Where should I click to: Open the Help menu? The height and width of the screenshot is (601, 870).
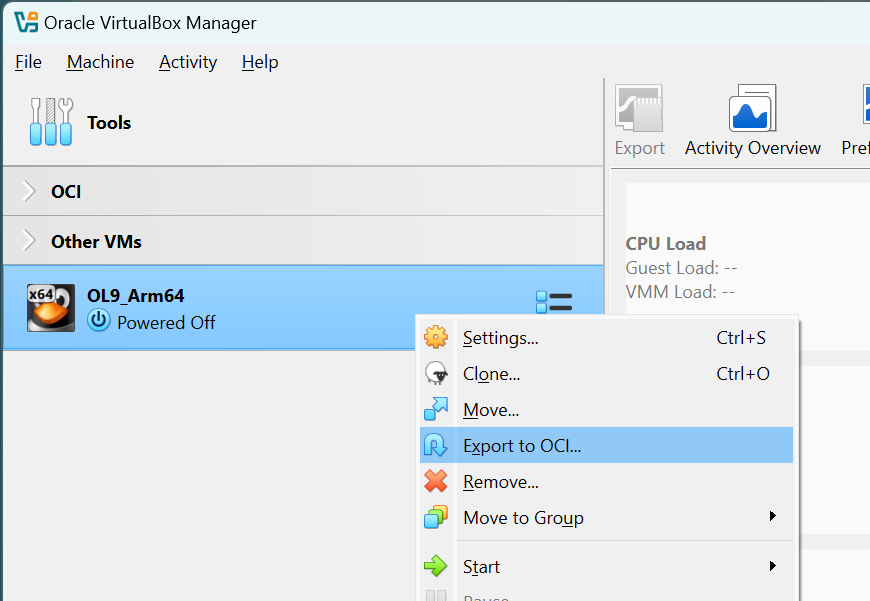(260, 62)
